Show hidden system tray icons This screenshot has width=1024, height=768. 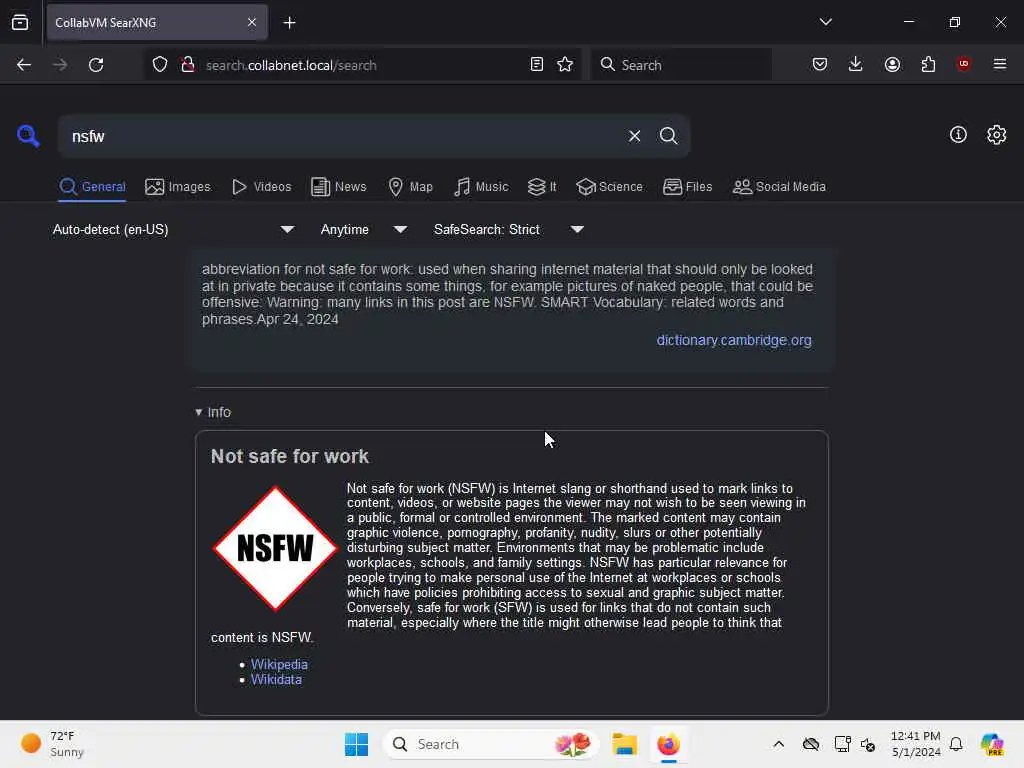tap(778, 744)
